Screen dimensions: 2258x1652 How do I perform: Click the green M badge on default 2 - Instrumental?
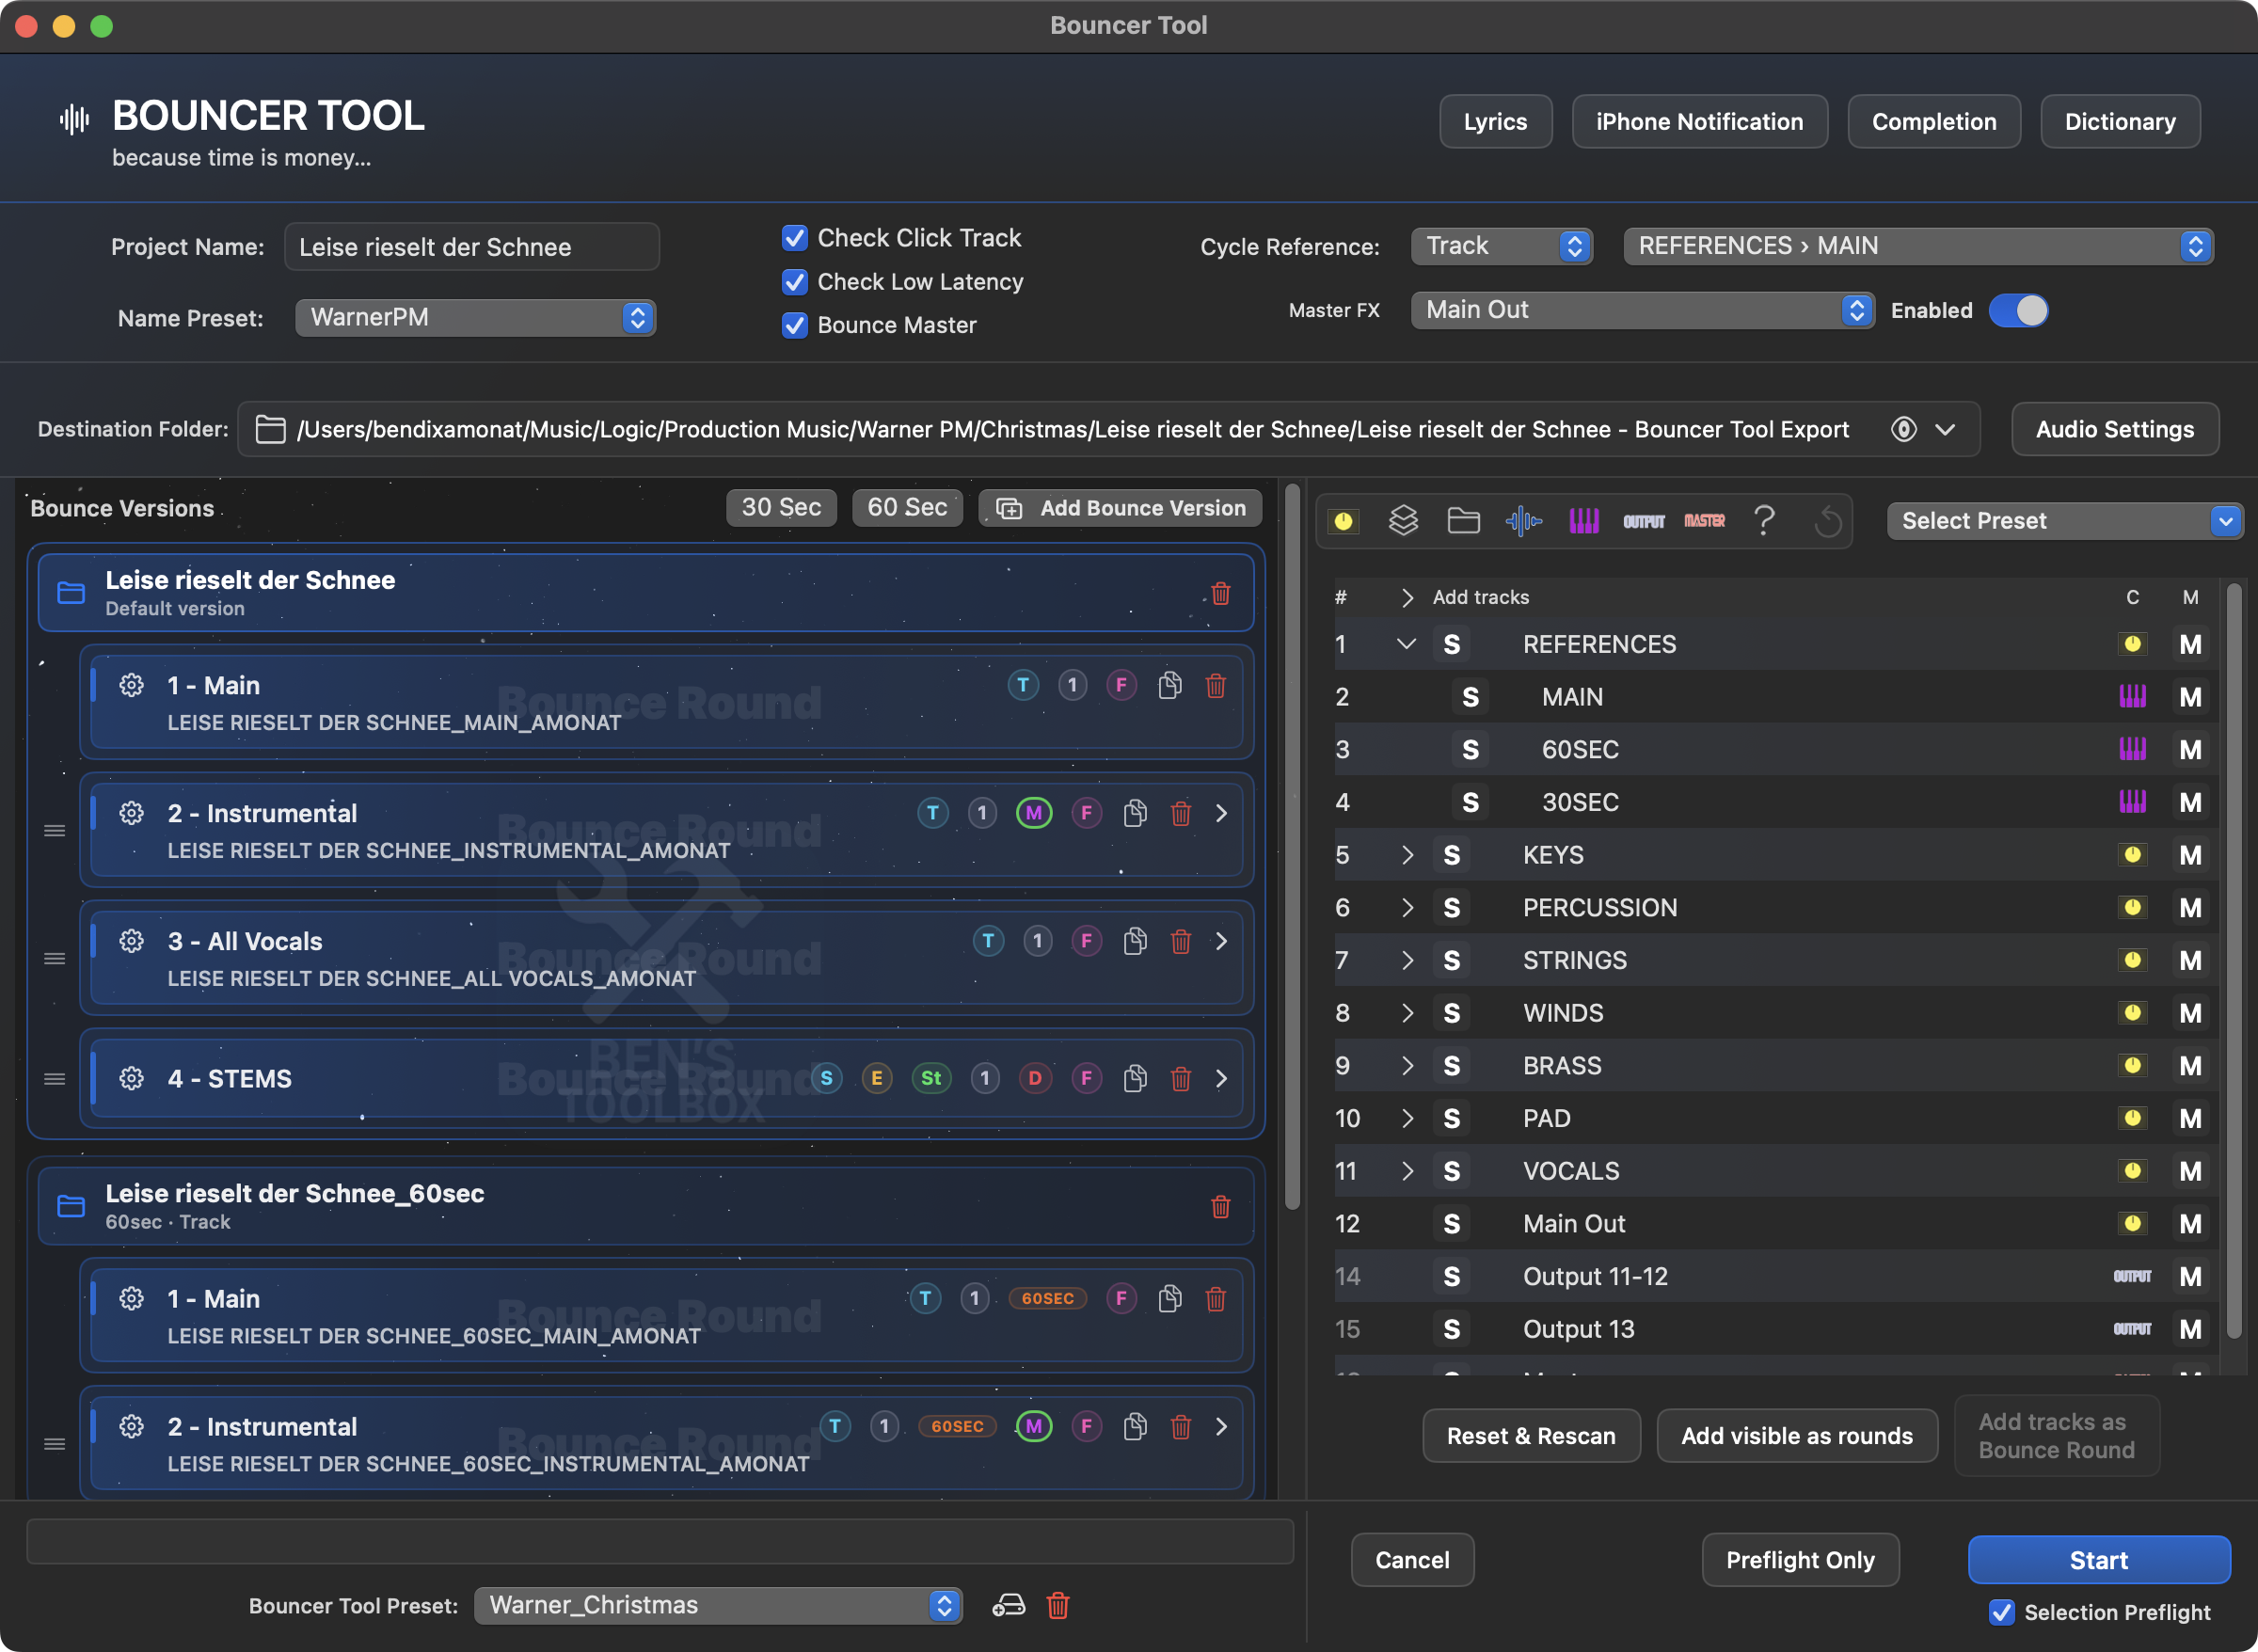point(1033,813)
